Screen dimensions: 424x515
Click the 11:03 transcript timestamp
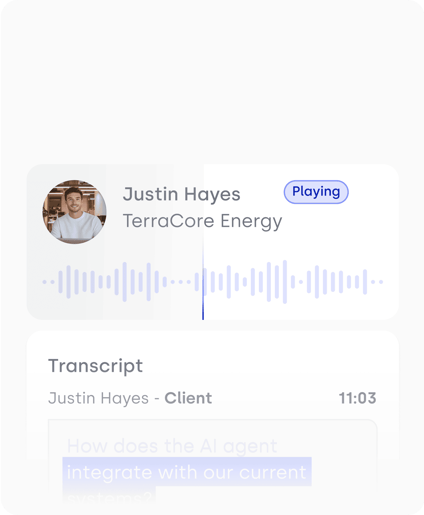pyautogui.click(x=357, y=398)
